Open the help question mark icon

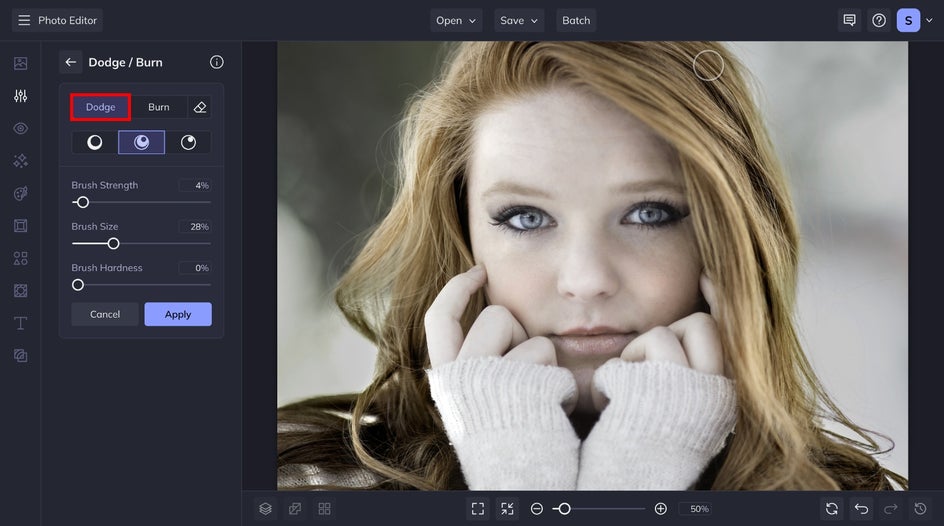click(879, 20)
